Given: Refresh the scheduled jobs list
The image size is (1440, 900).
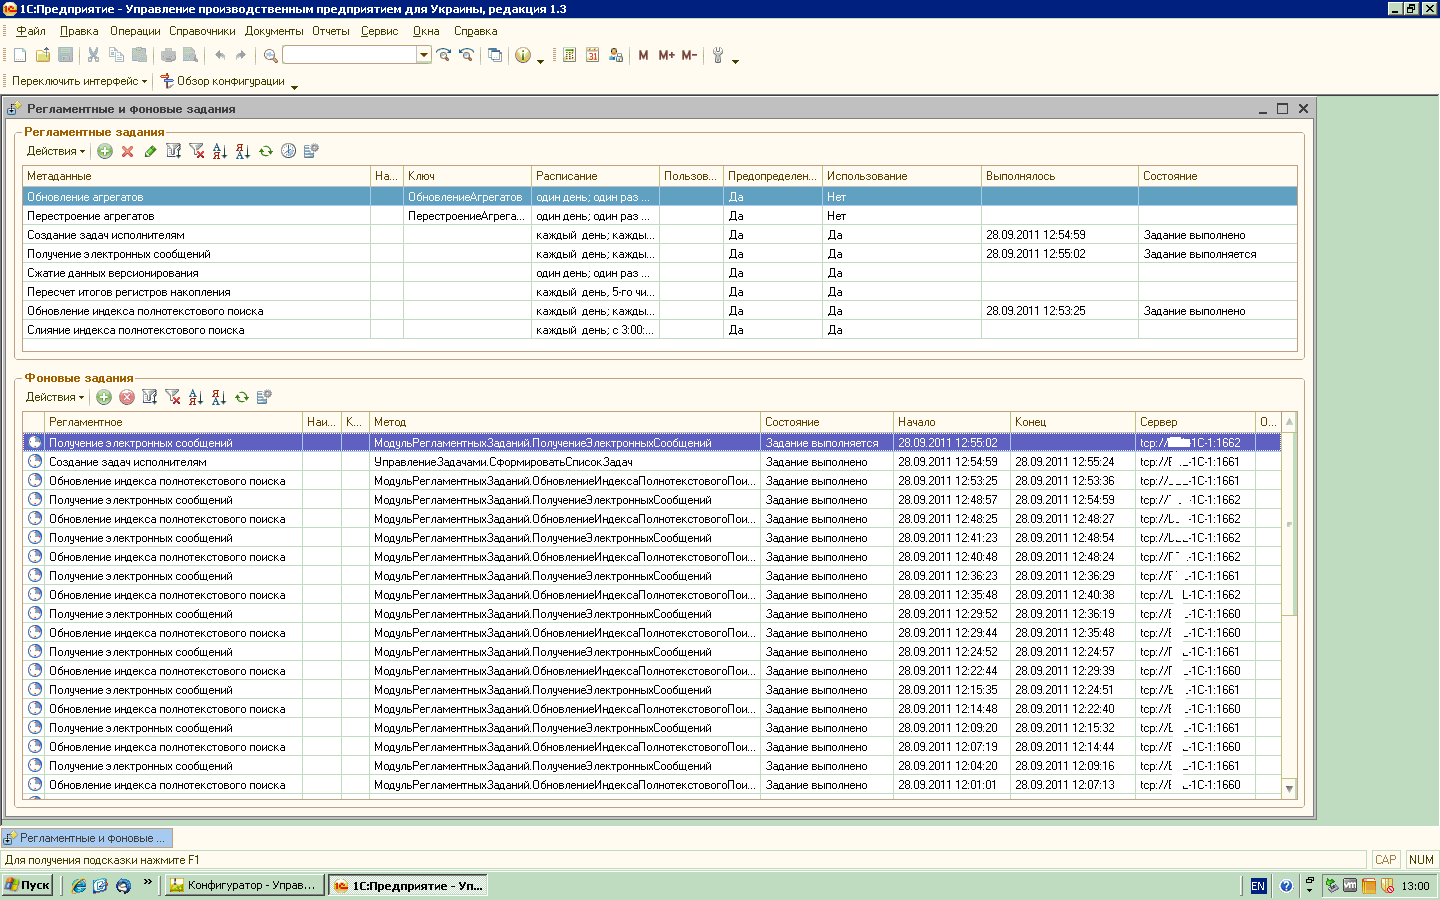Looking at the screenshot, I should point(266,151).
